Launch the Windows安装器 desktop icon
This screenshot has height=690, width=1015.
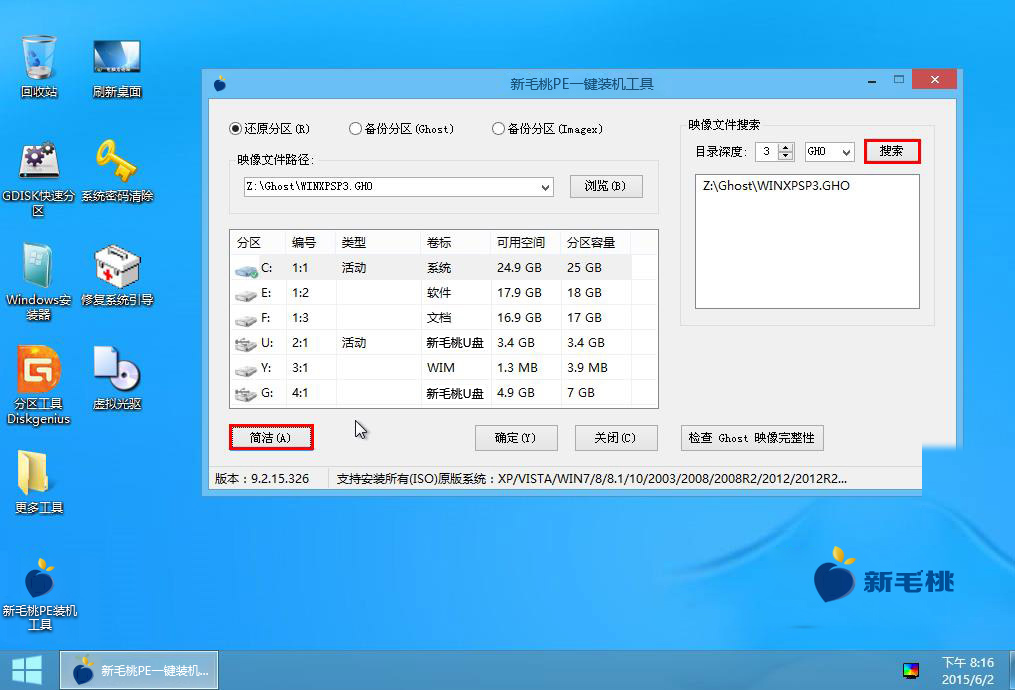(x=39, y=282)
